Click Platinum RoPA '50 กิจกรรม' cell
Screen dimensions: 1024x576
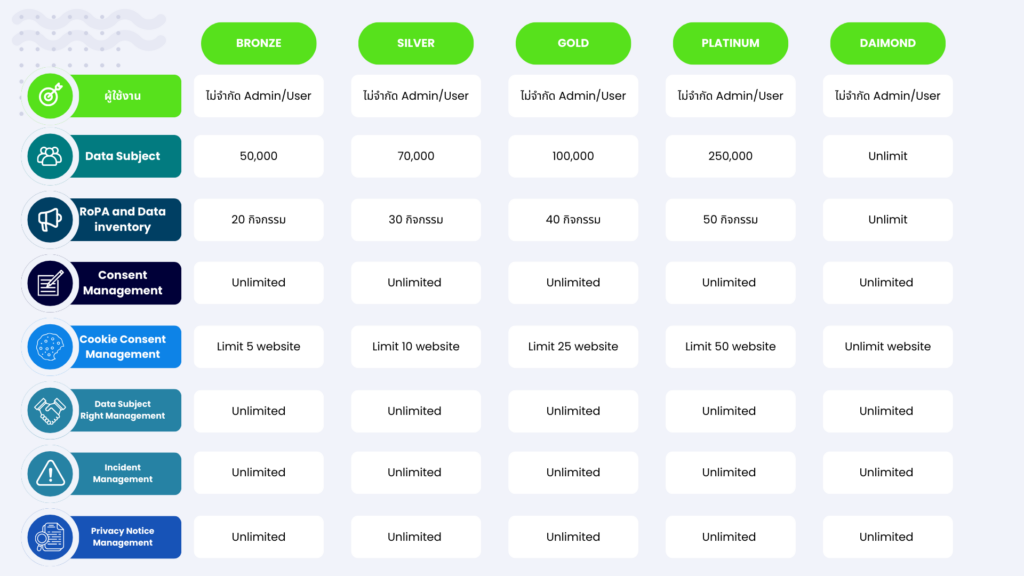[x=730, y=220]
